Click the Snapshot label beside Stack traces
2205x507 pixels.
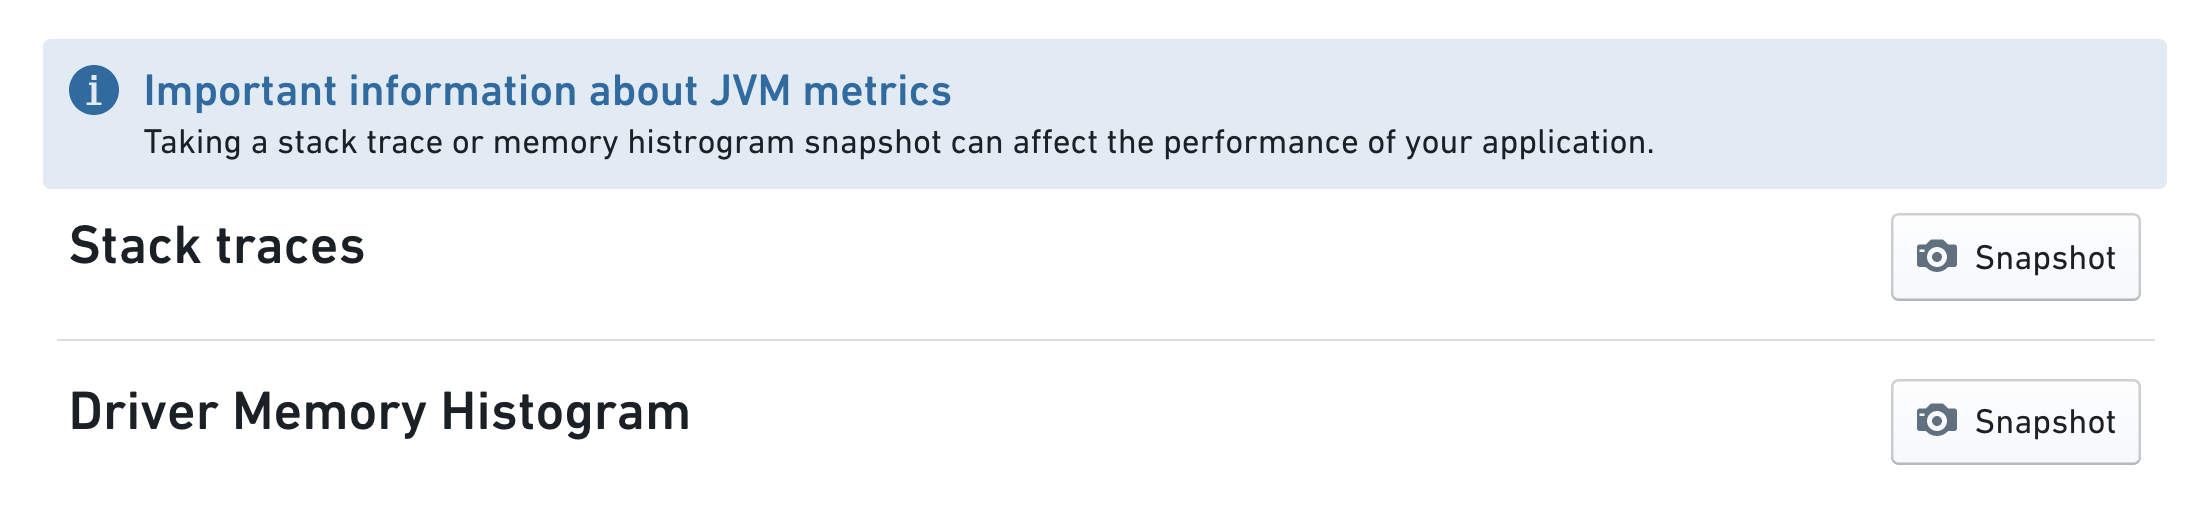pos(2045,258)
